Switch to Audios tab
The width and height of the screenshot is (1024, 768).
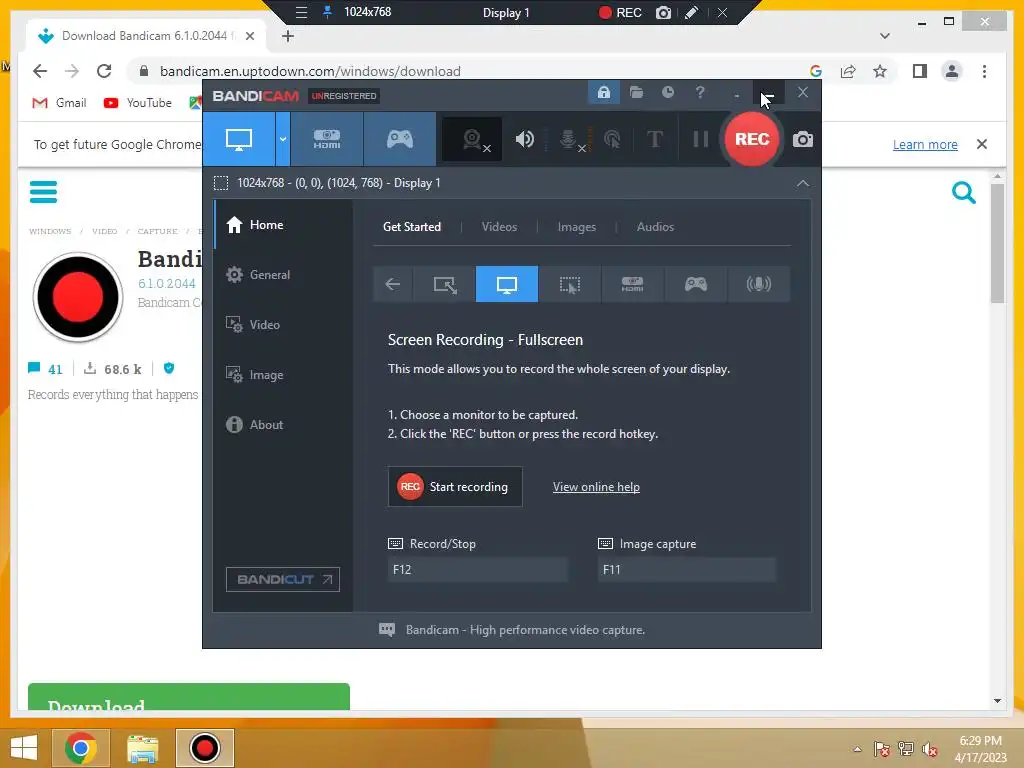(x=655, y=227)
